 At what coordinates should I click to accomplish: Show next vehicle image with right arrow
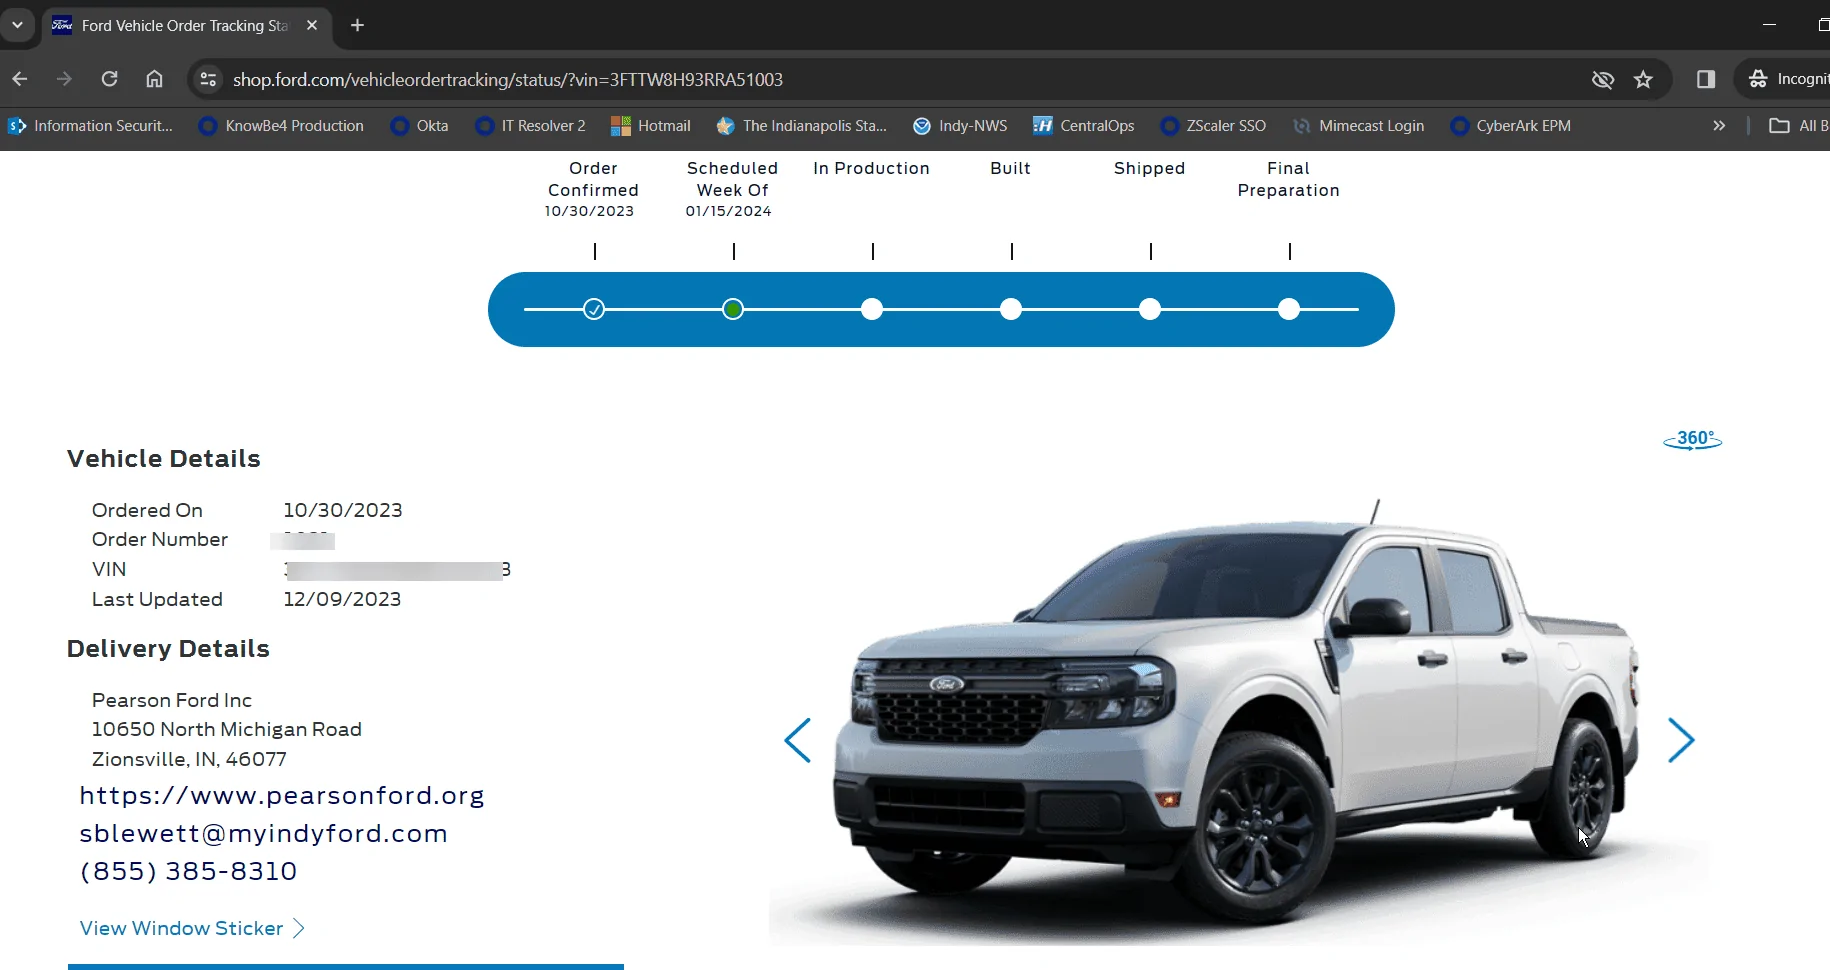[1681, 740]
